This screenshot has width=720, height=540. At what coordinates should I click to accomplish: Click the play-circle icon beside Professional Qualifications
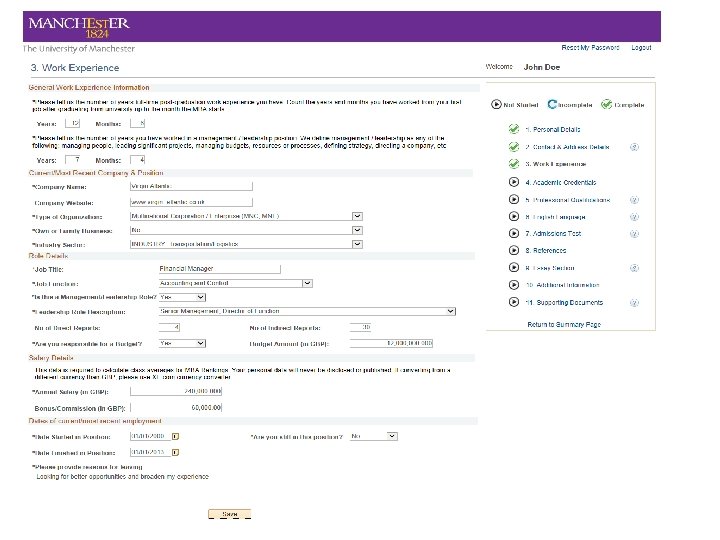[x=514, y=199]
